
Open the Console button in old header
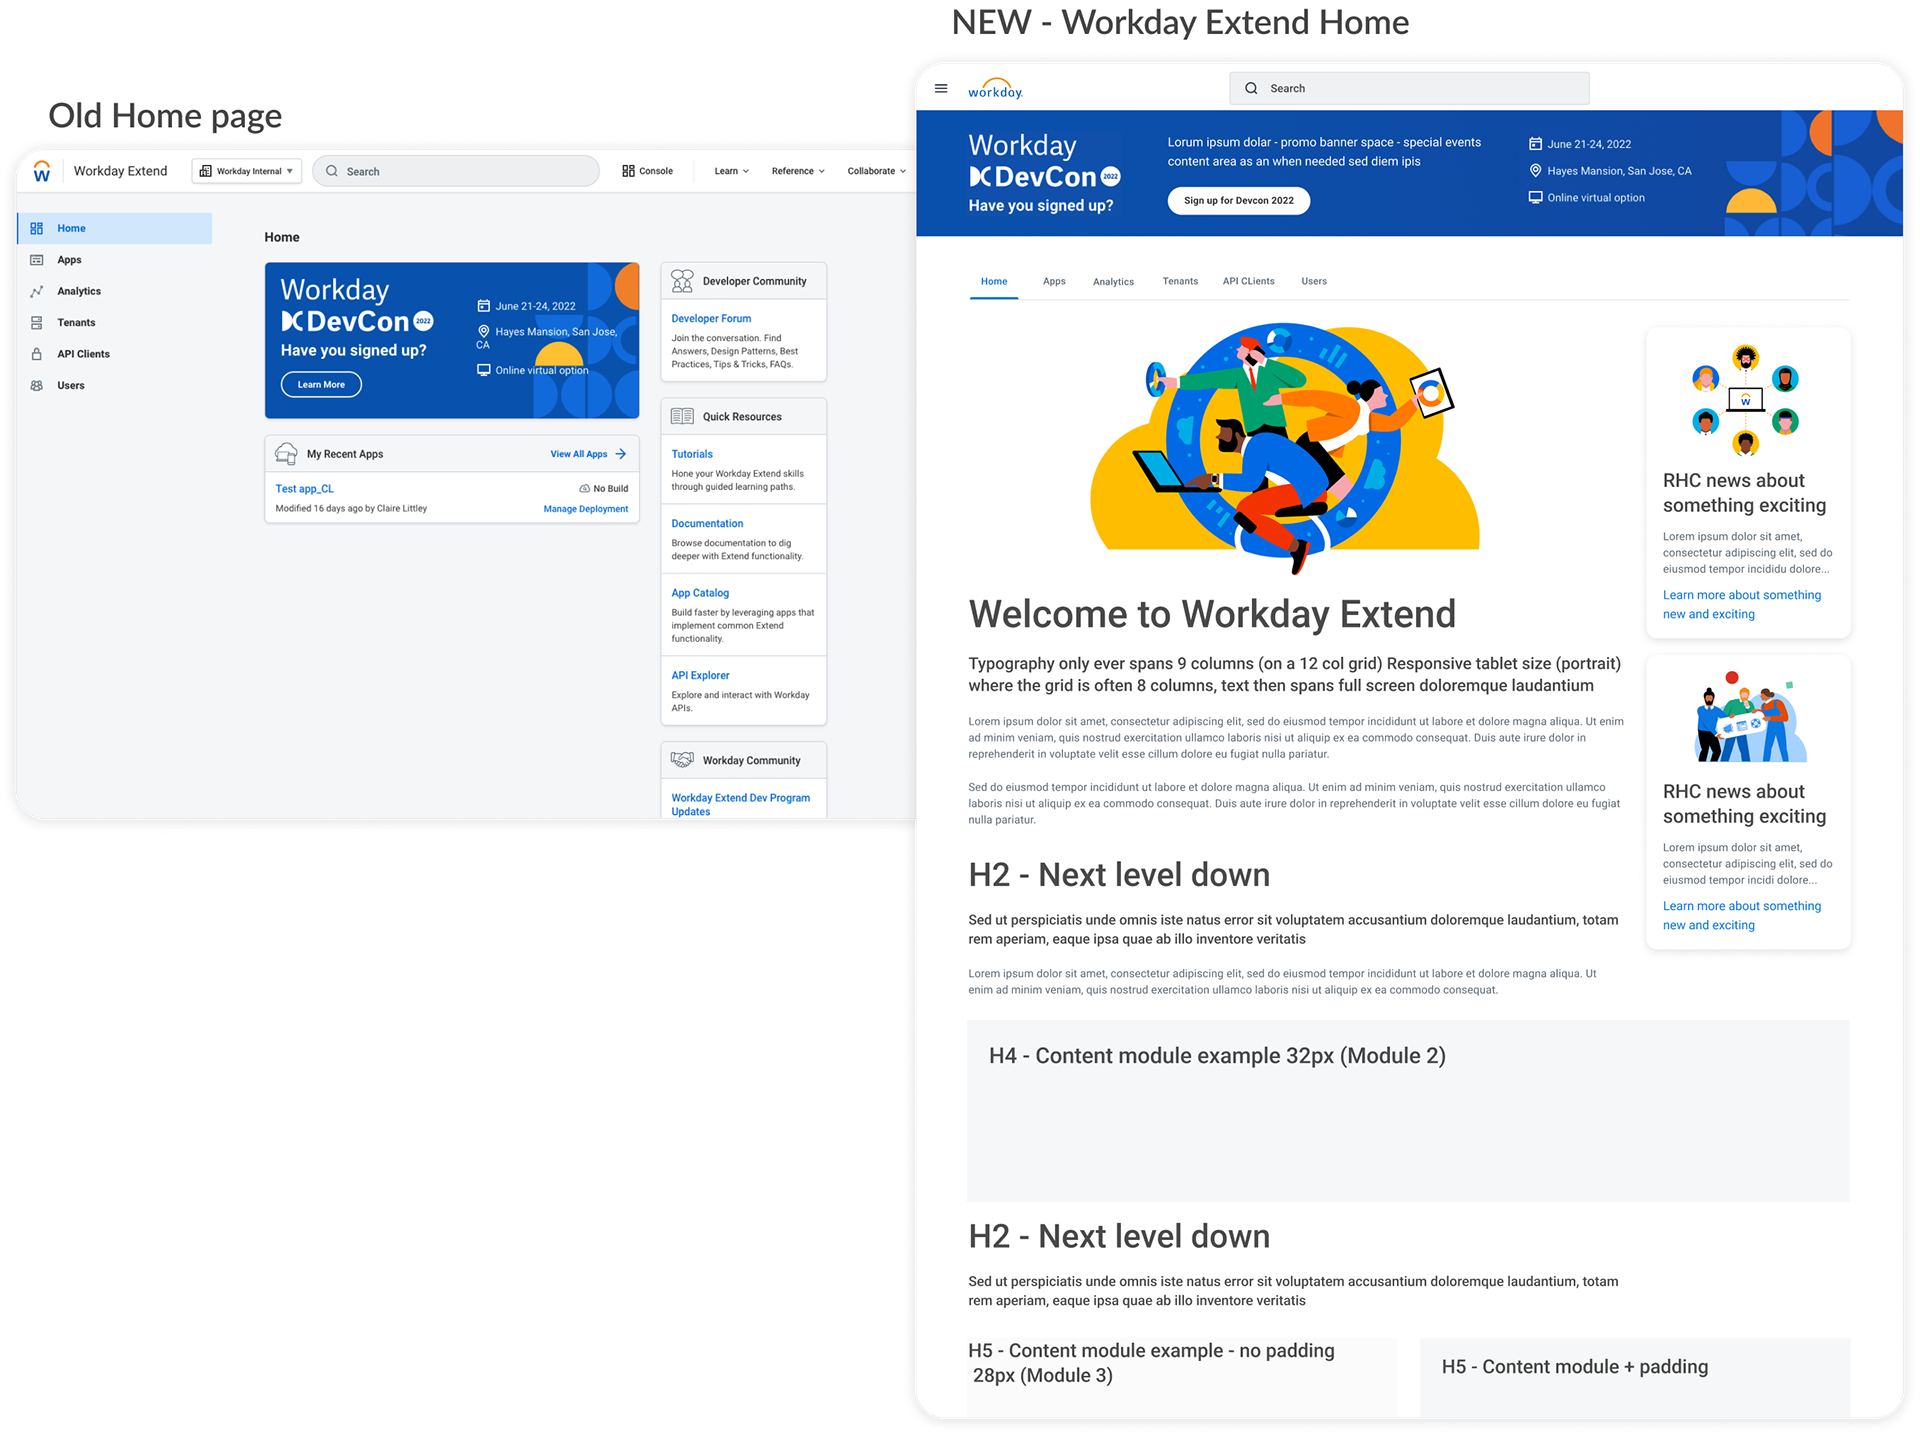(x=647, y=171)
